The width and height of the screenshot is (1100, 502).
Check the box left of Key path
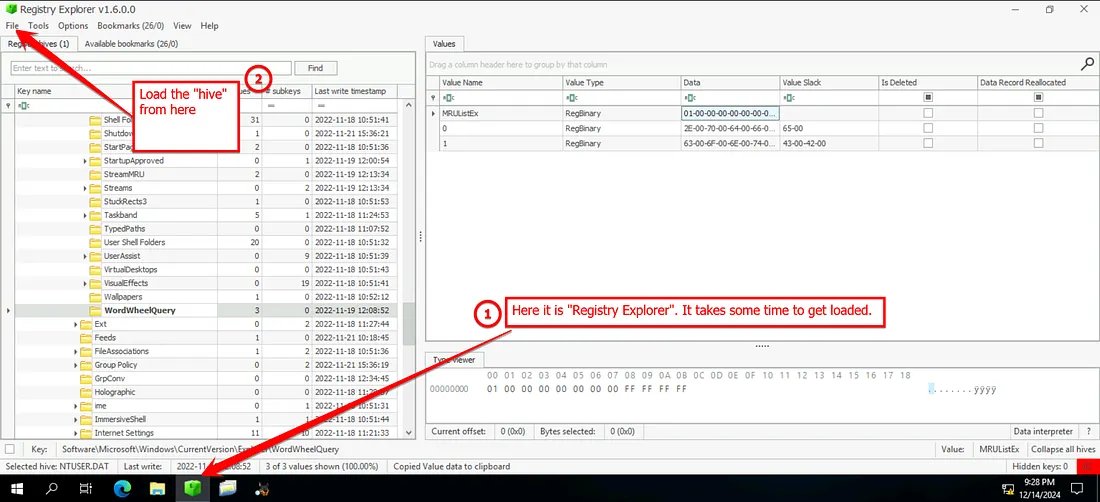point(10,450)
